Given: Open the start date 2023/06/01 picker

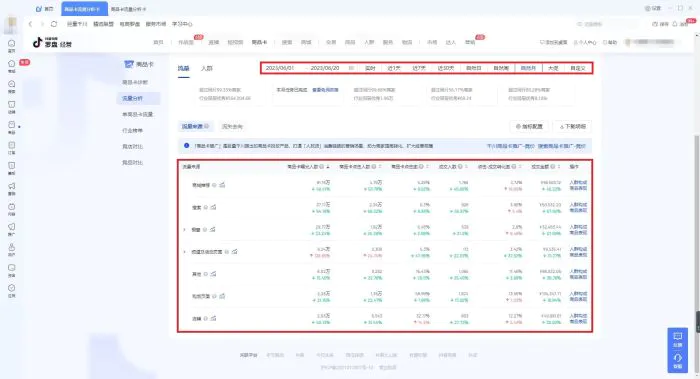Looking at the screenshot, I should (280, 68).
